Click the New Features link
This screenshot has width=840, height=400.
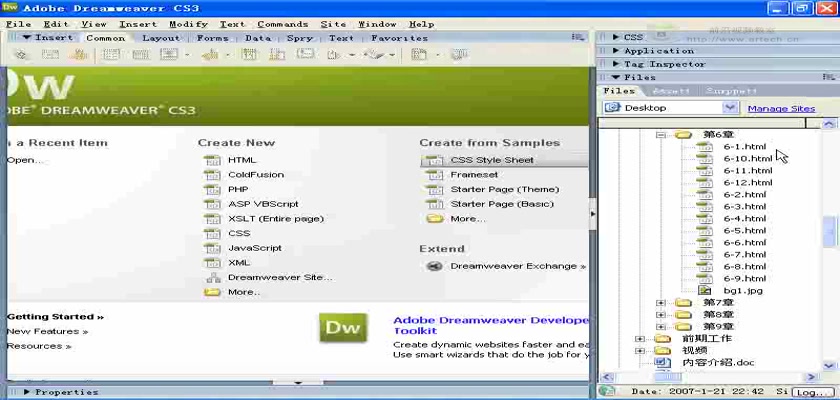[47, 331]
